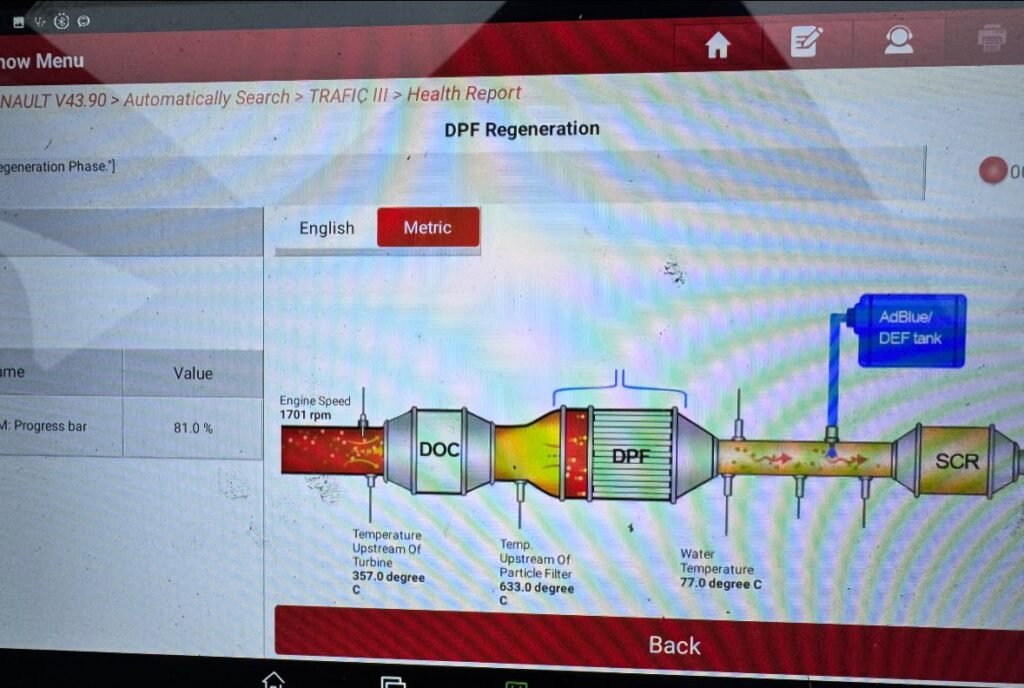Click the 81.0 % progress value

click(192, 428)
